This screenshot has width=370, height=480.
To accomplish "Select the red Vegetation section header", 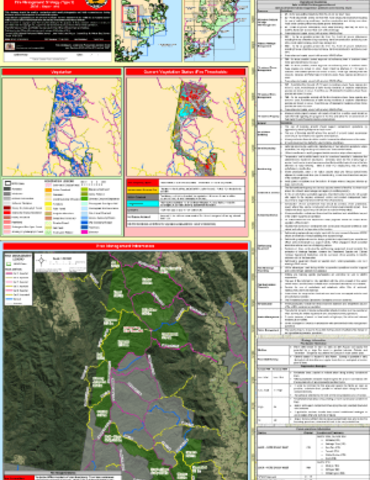I will [x=62, y=72].
